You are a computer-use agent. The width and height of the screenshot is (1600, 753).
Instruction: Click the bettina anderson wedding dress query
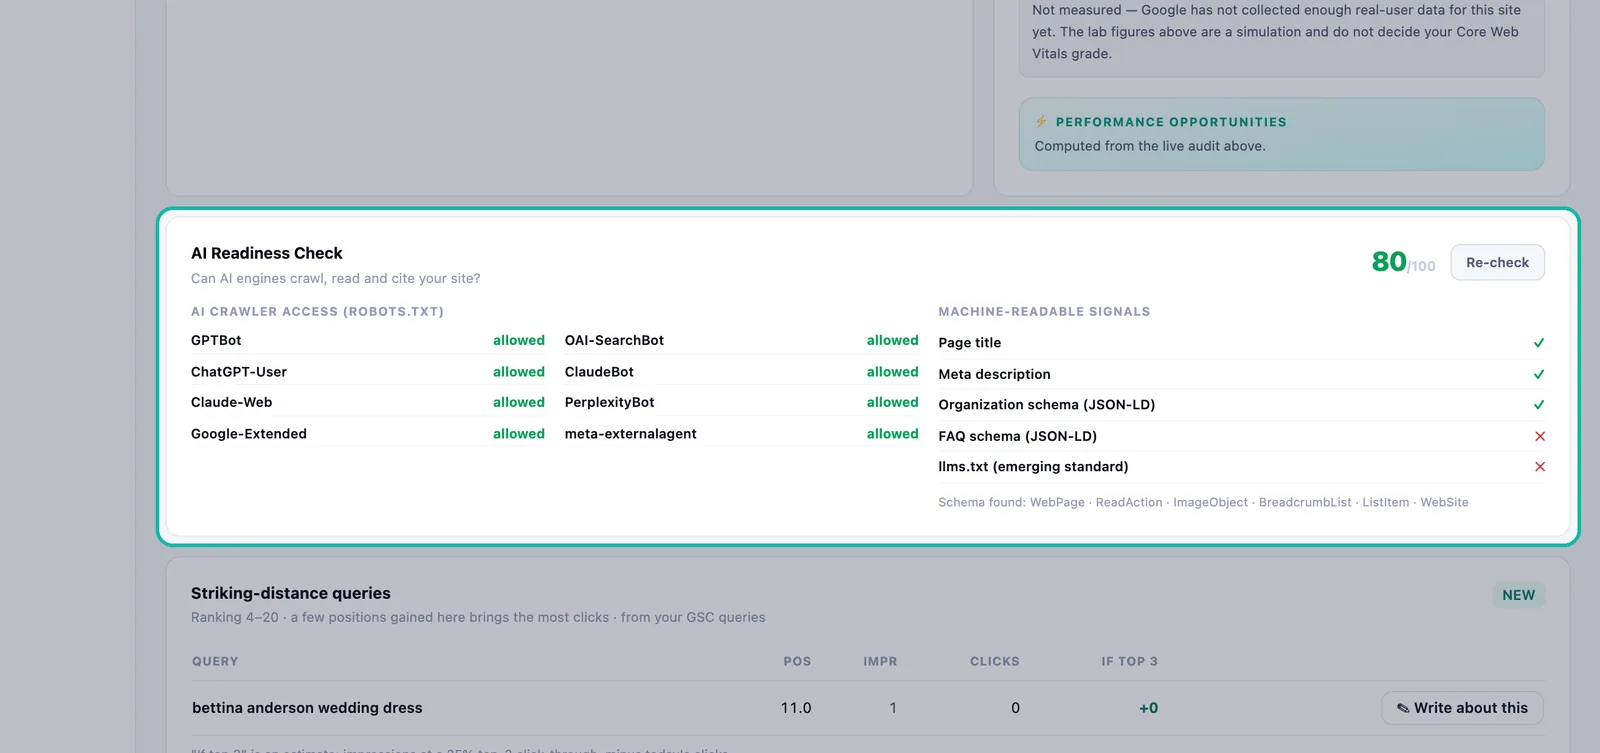(x=307, y=708)
